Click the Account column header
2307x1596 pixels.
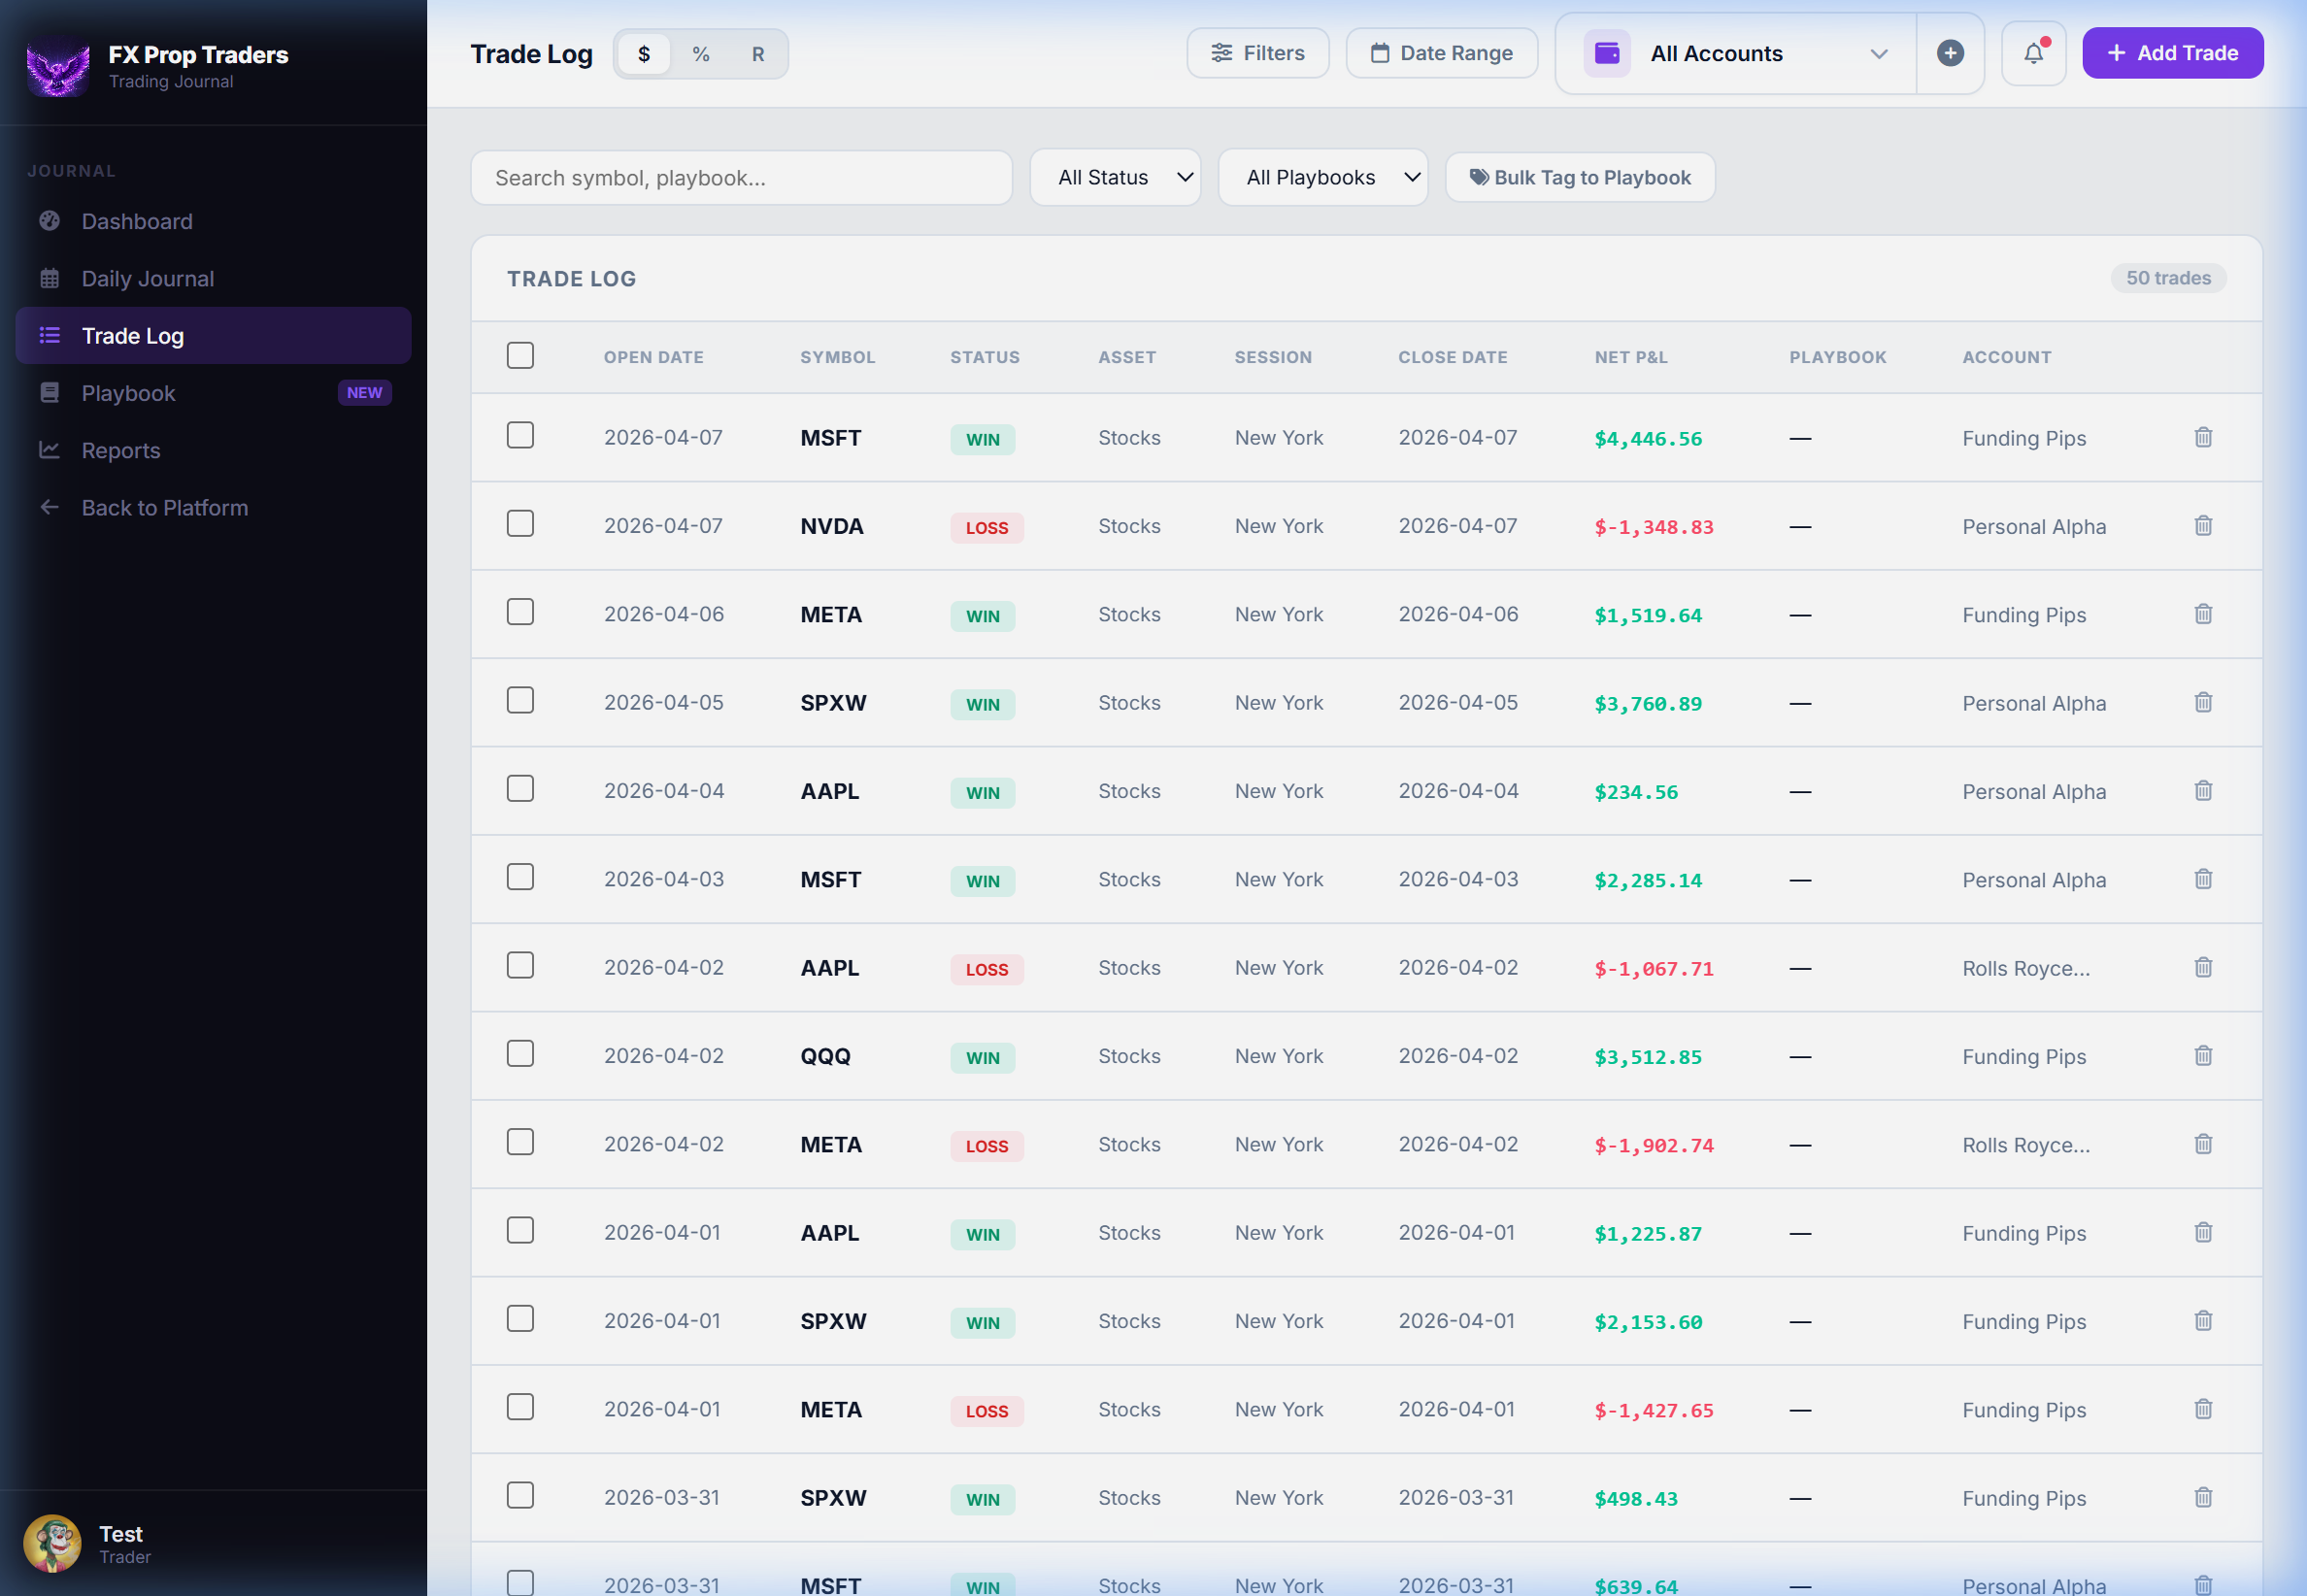(2006, 357)
